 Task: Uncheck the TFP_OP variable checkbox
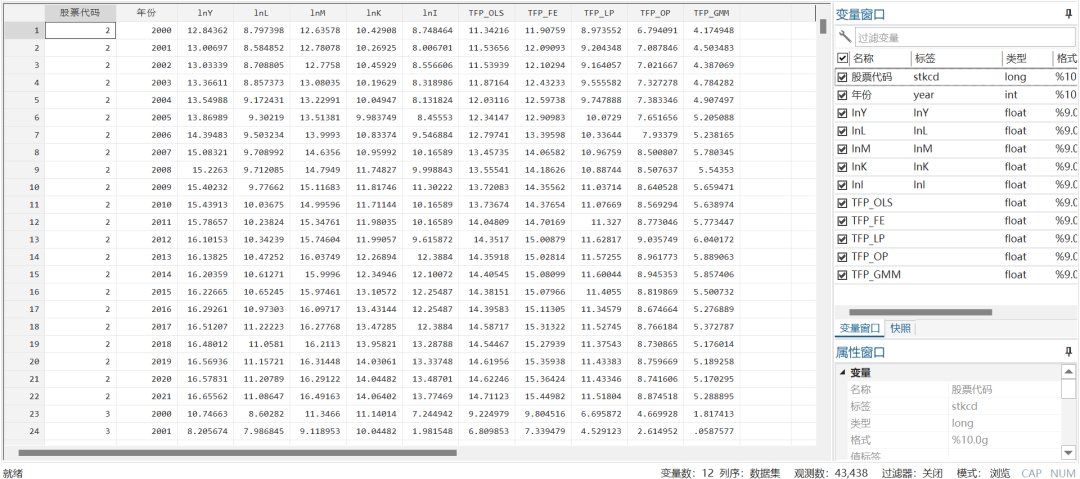842,256
